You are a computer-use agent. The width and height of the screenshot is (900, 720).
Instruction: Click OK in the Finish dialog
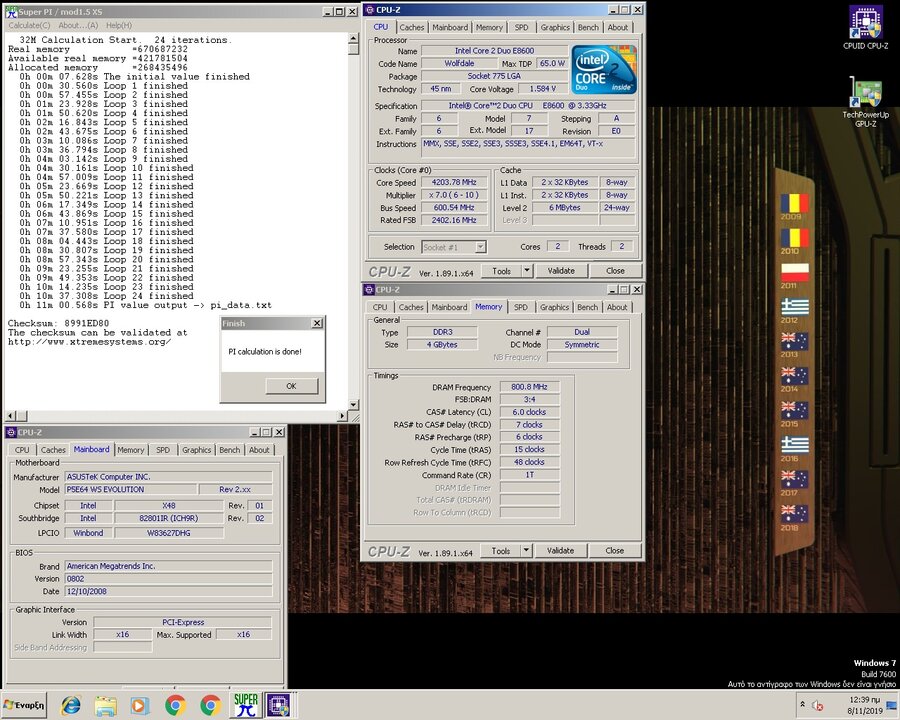click(291, 386)
